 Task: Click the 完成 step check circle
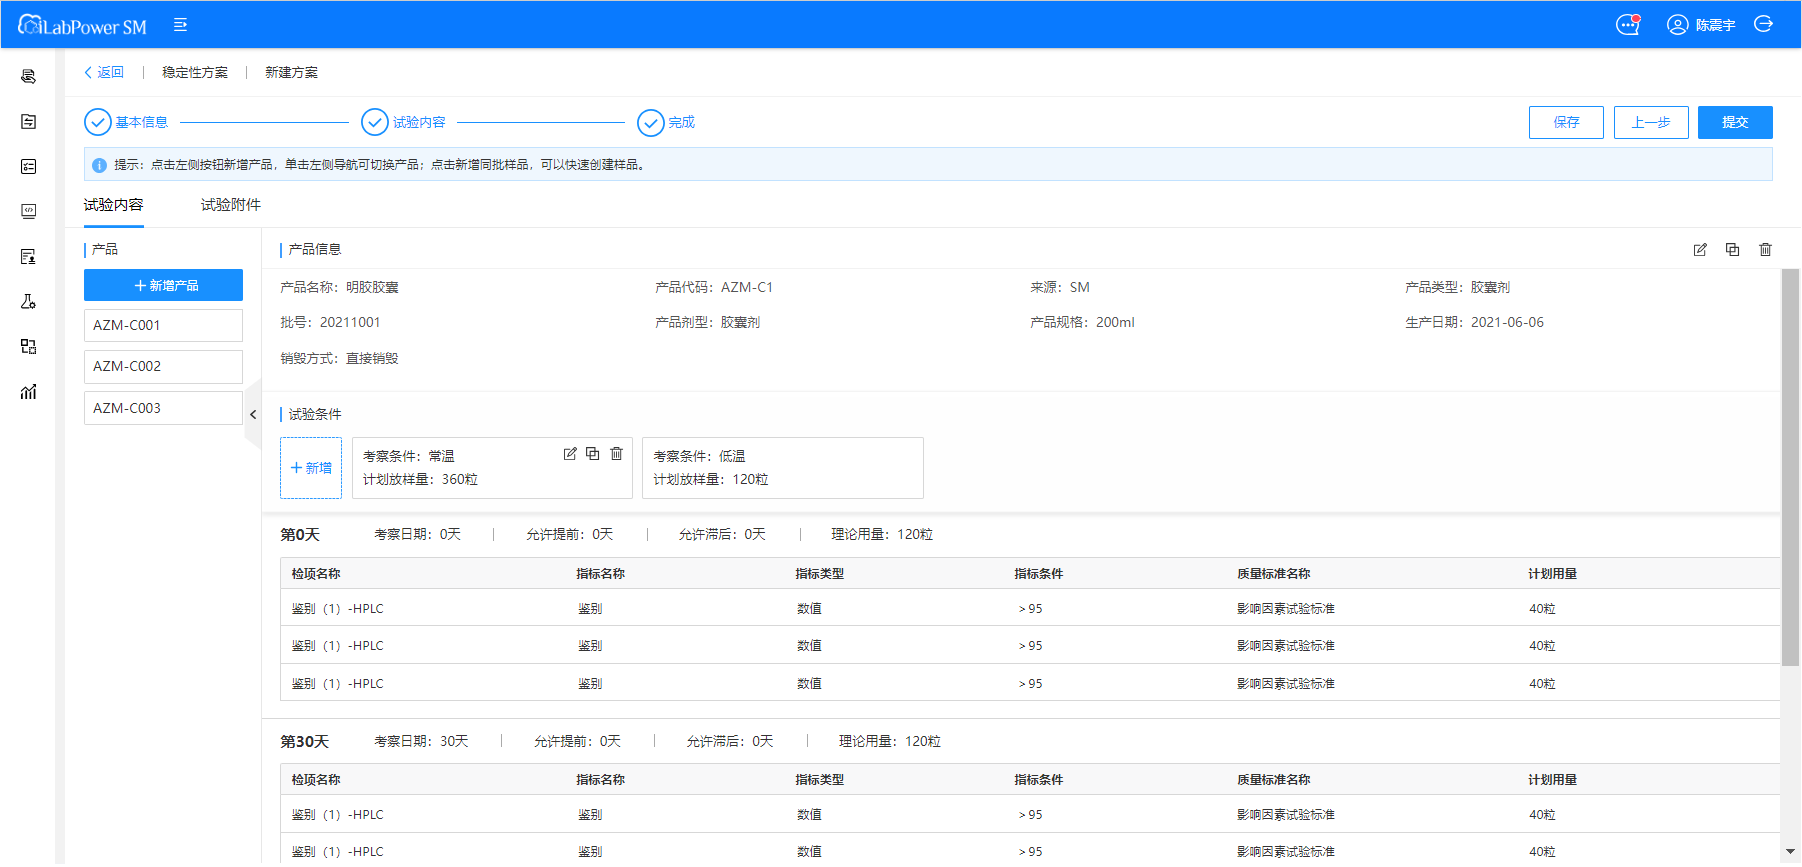pos(651,122)
